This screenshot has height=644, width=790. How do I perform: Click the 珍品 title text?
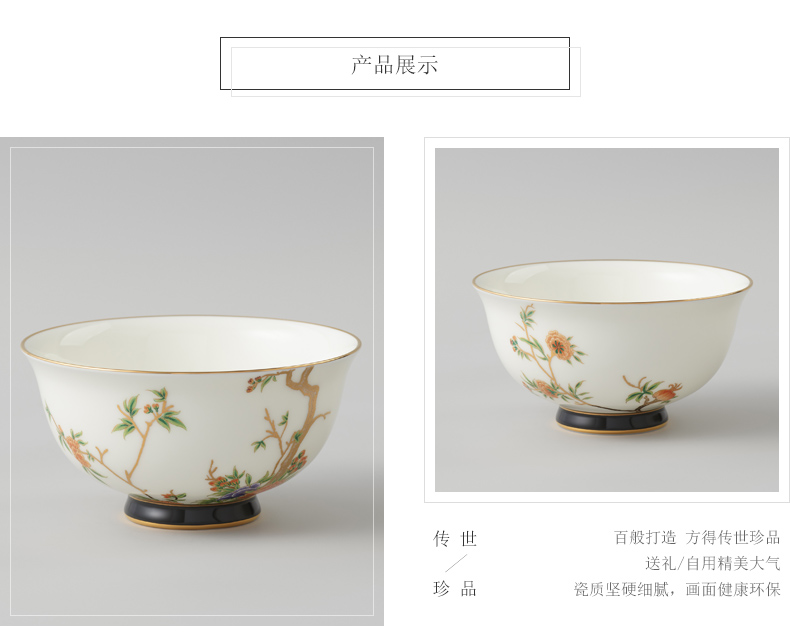pos(454,588)
